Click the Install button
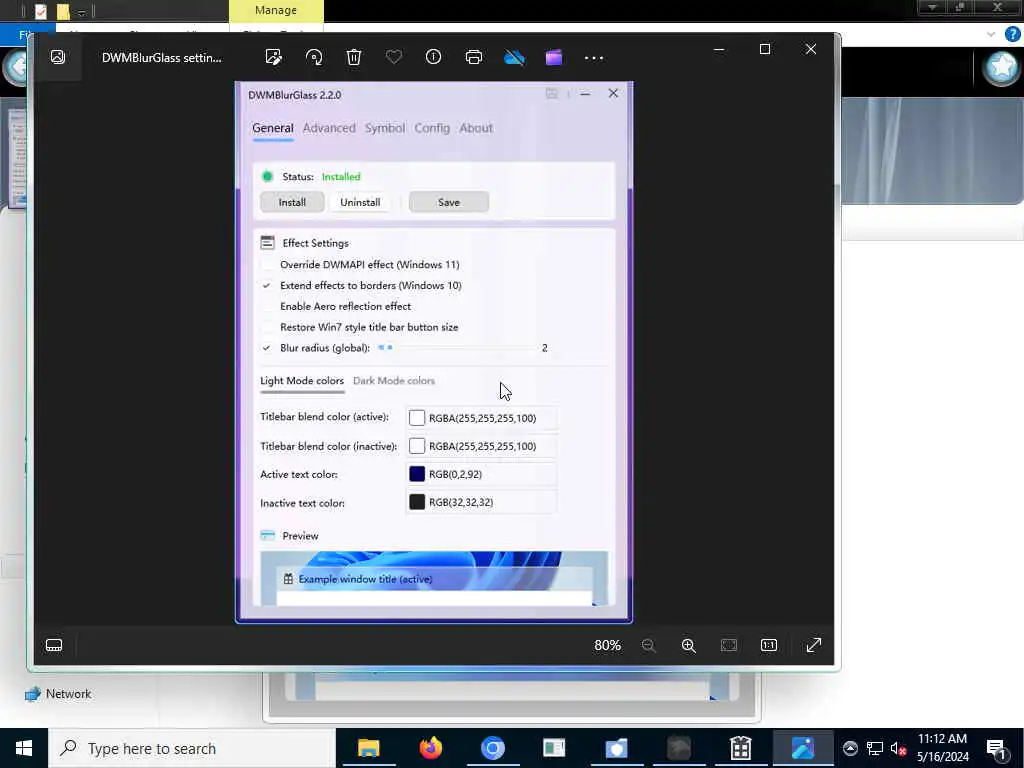 click(x=292, y=202)
